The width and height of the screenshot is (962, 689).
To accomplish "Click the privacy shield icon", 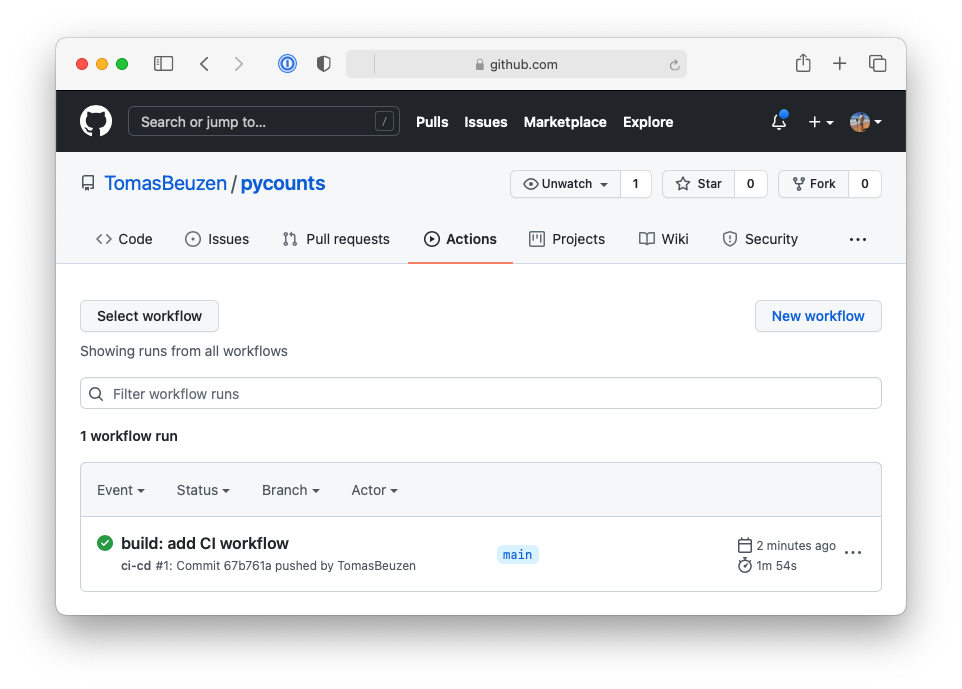I will 323,64.
